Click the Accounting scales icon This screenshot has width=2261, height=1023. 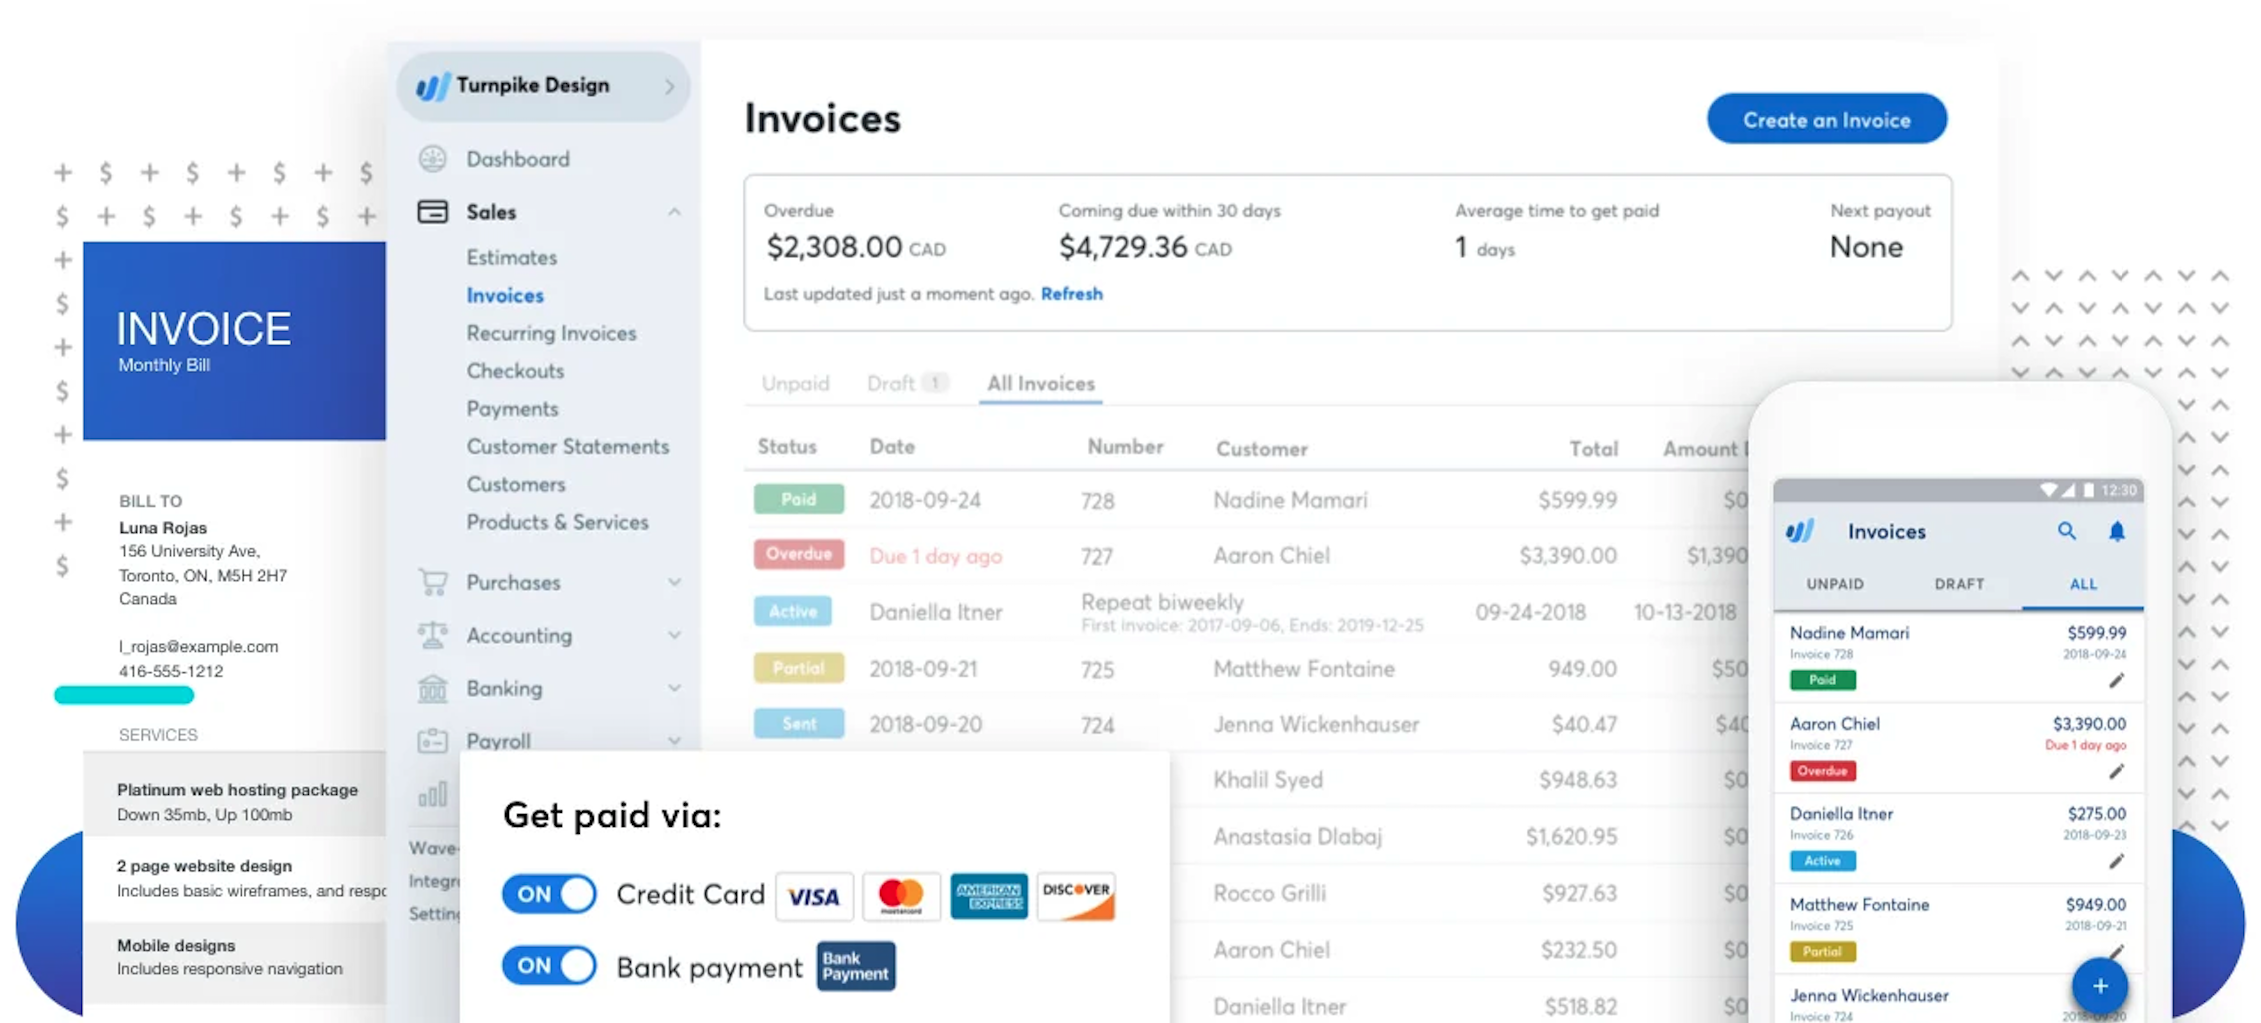coord(433,635)
